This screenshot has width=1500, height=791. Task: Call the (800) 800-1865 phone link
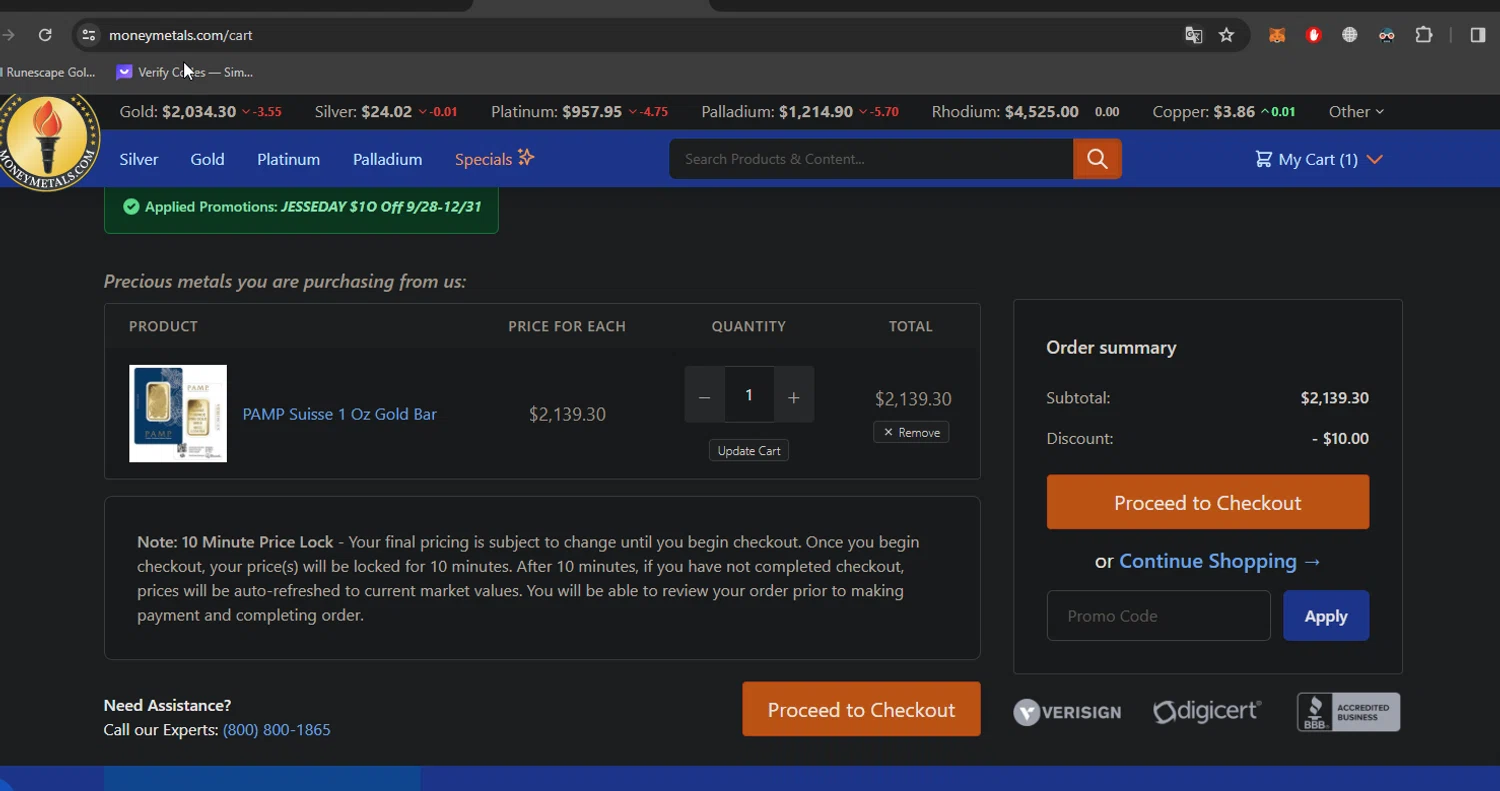[276, 730]
